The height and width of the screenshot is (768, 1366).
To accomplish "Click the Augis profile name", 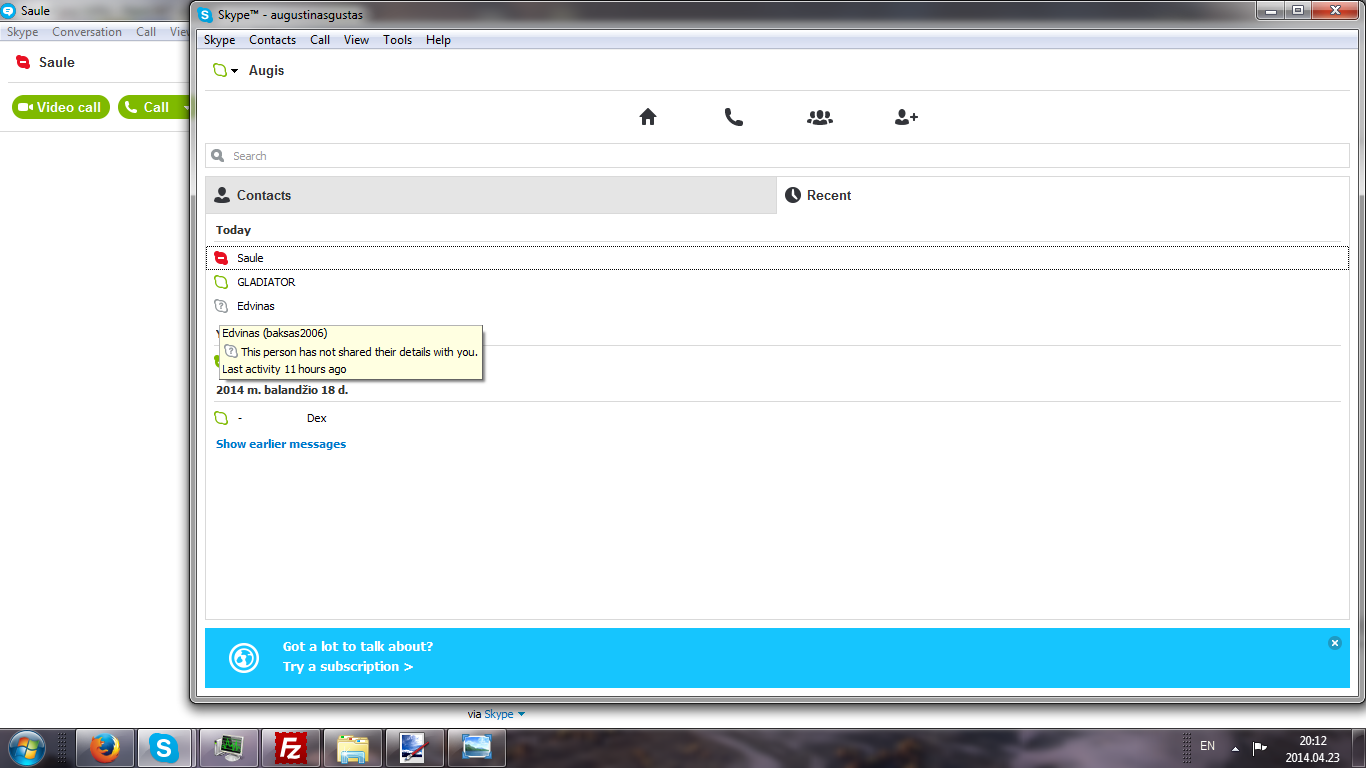I will coord(266,71).
